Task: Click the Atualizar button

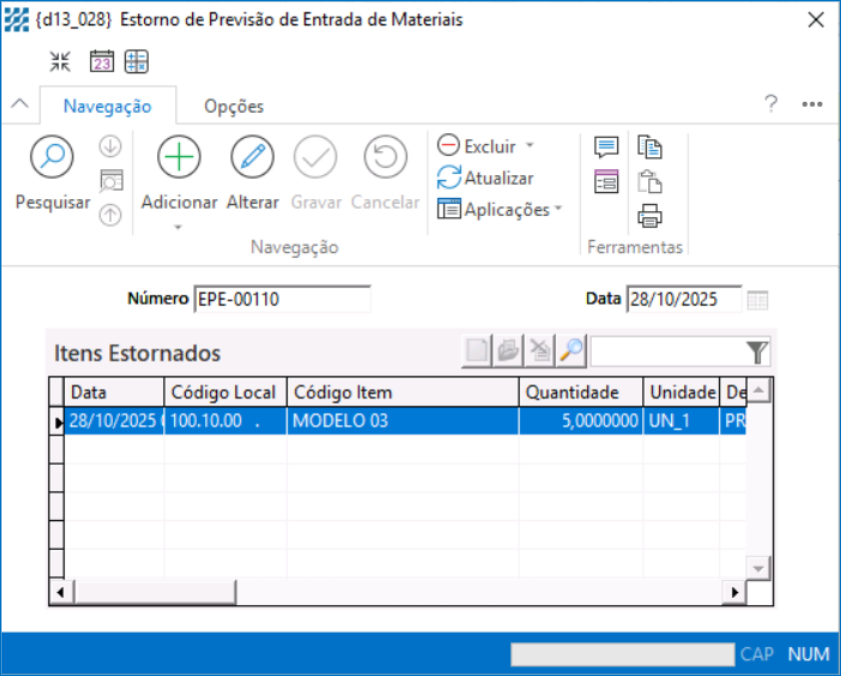Action: click(486, 178)
